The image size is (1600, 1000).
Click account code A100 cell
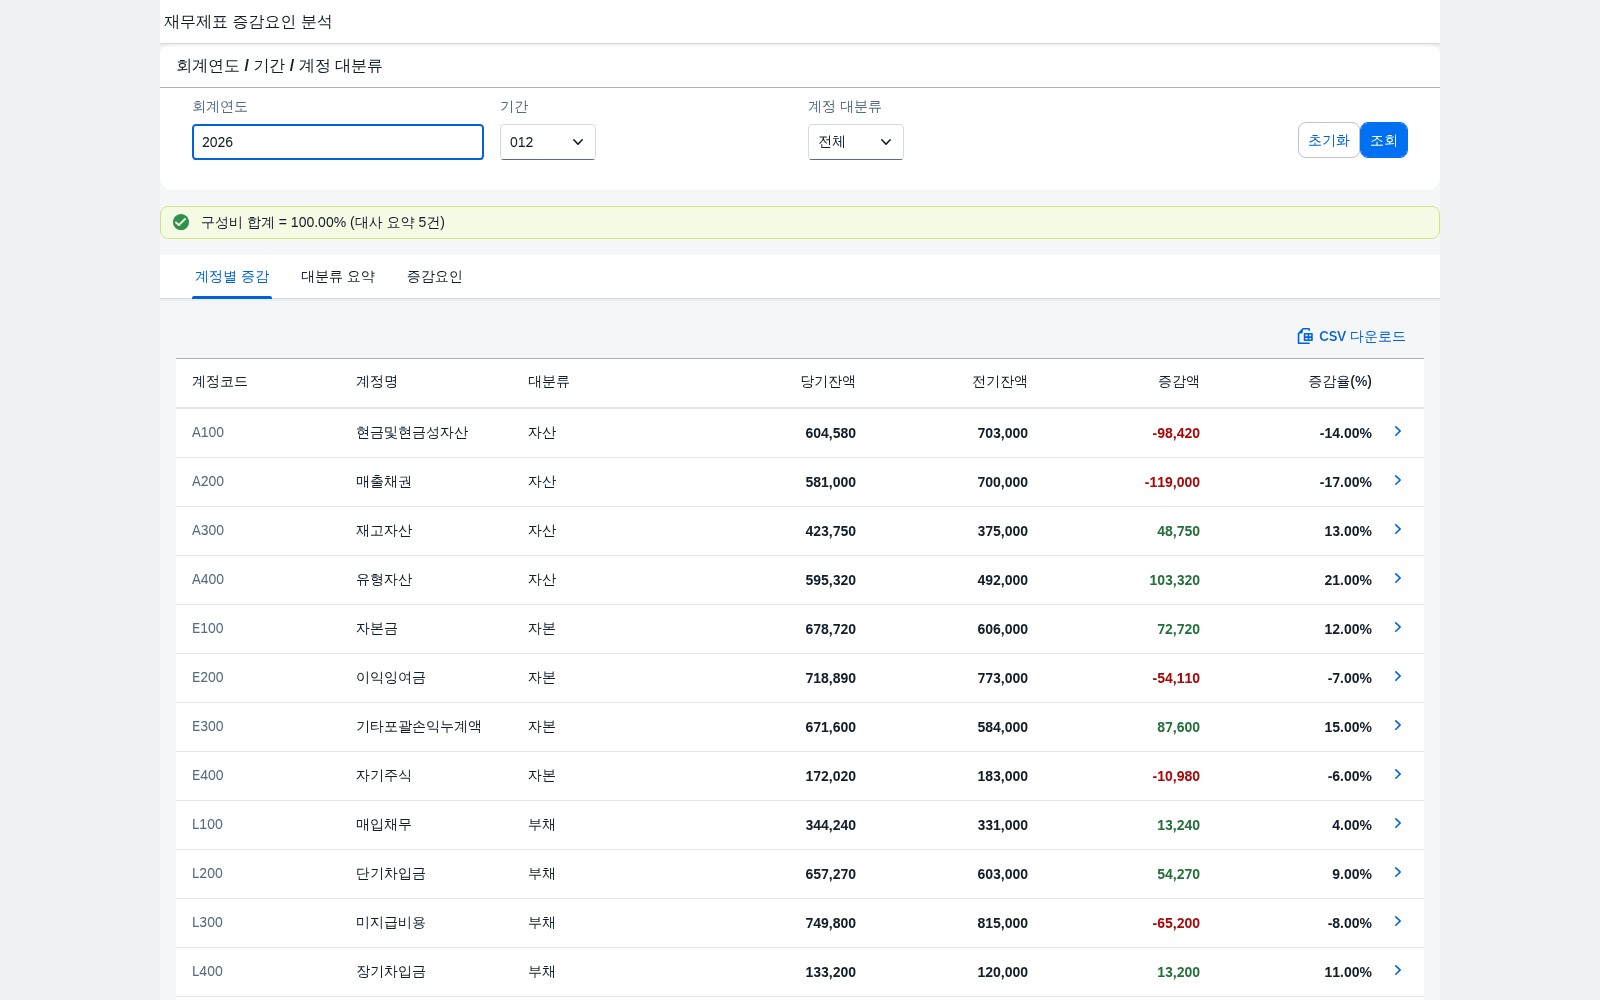208,432
